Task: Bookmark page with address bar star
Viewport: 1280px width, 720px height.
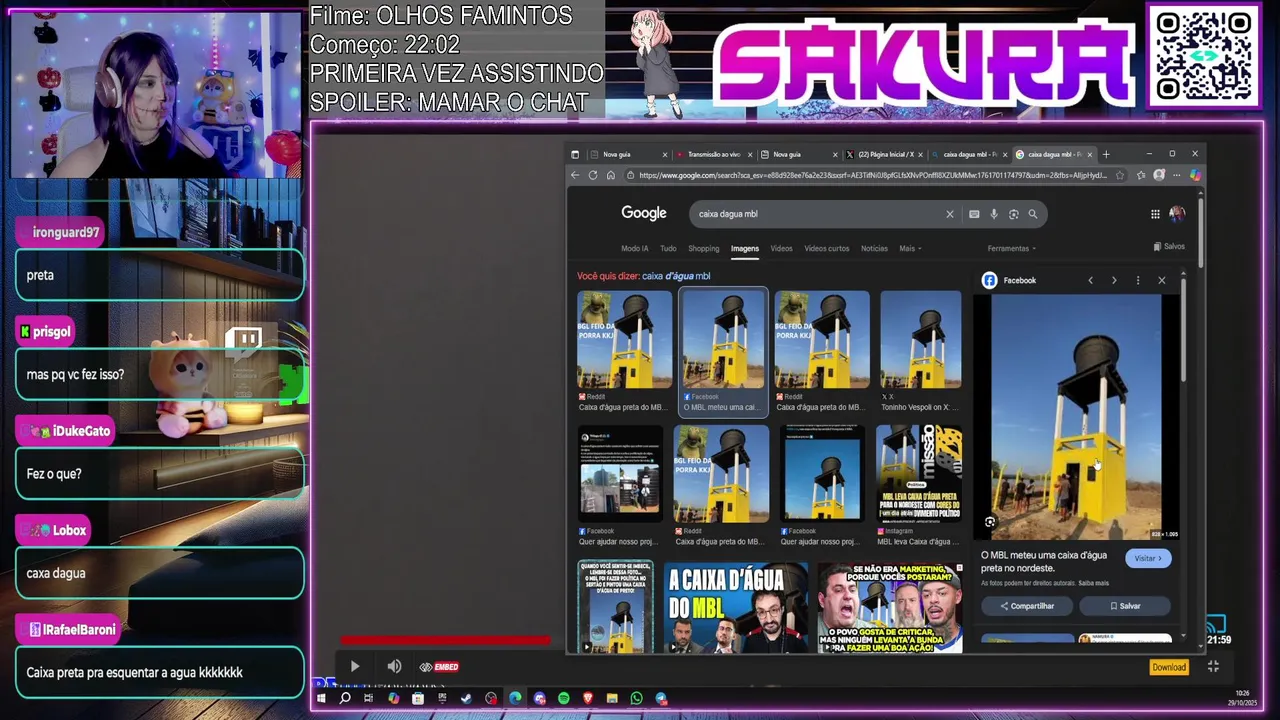Action: tap(1120, 175)
